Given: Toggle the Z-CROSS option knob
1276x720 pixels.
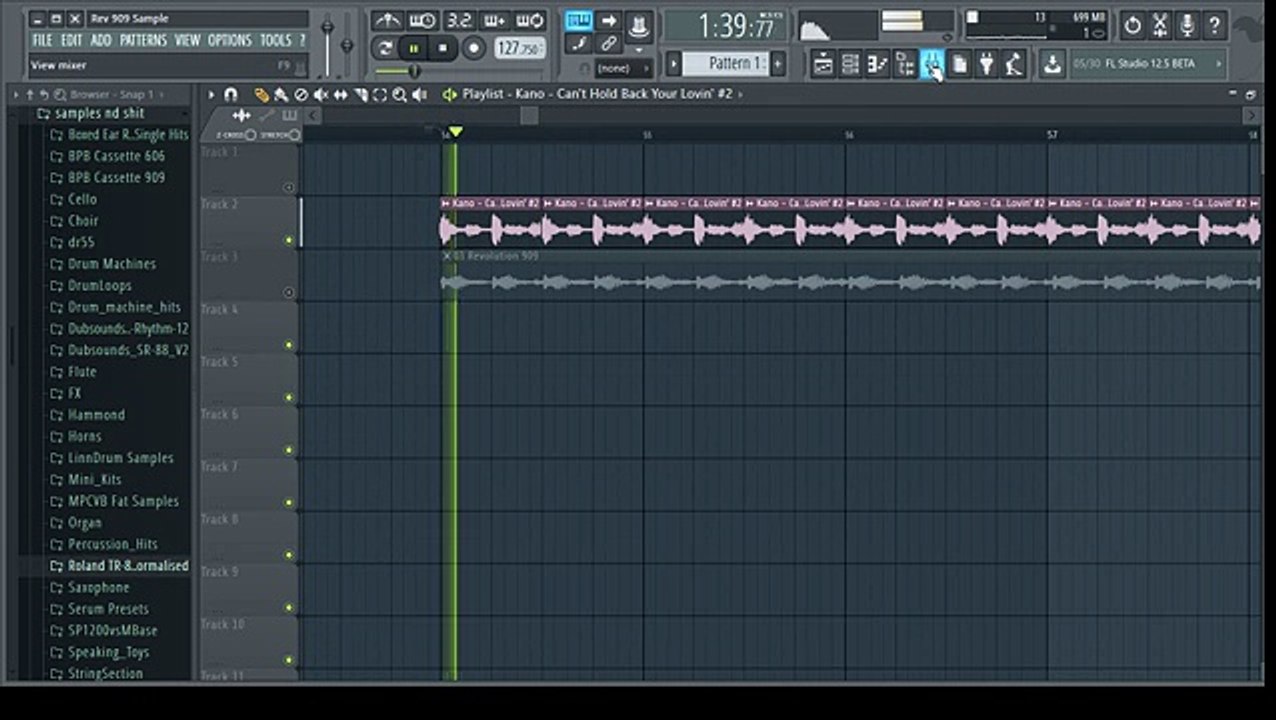Looking at the screenshot, I should [x=250, y=135].
